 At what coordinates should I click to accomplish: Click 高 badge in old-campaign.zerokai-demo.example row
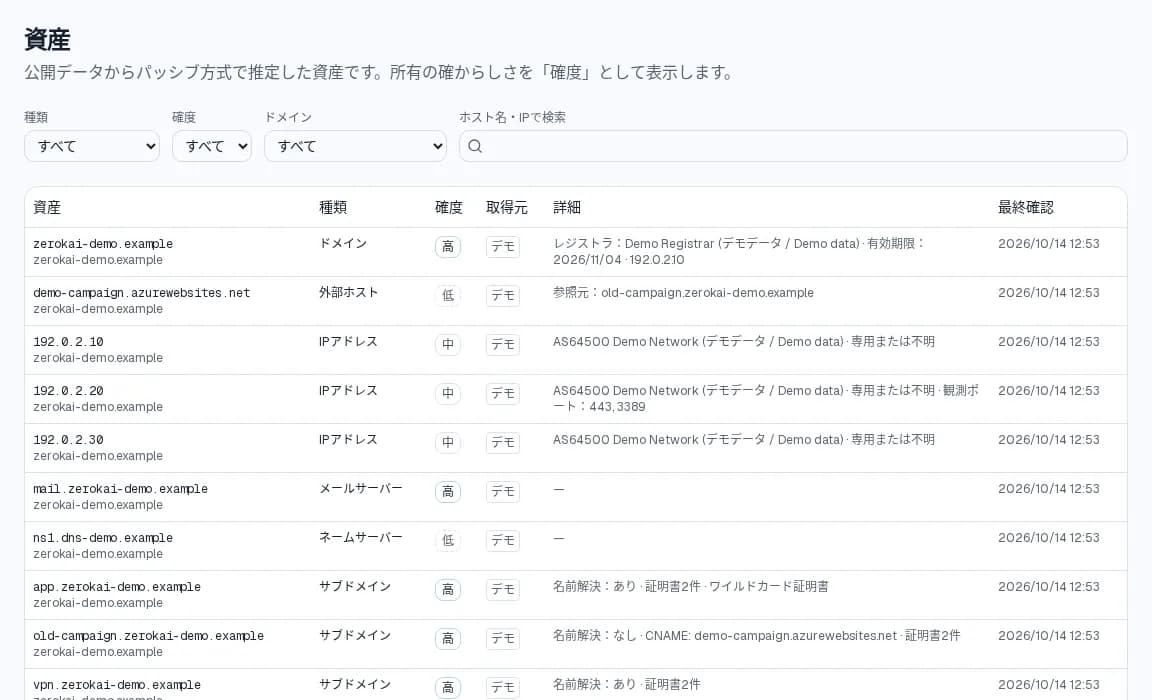pyautogui.click(x=447, y=639)
